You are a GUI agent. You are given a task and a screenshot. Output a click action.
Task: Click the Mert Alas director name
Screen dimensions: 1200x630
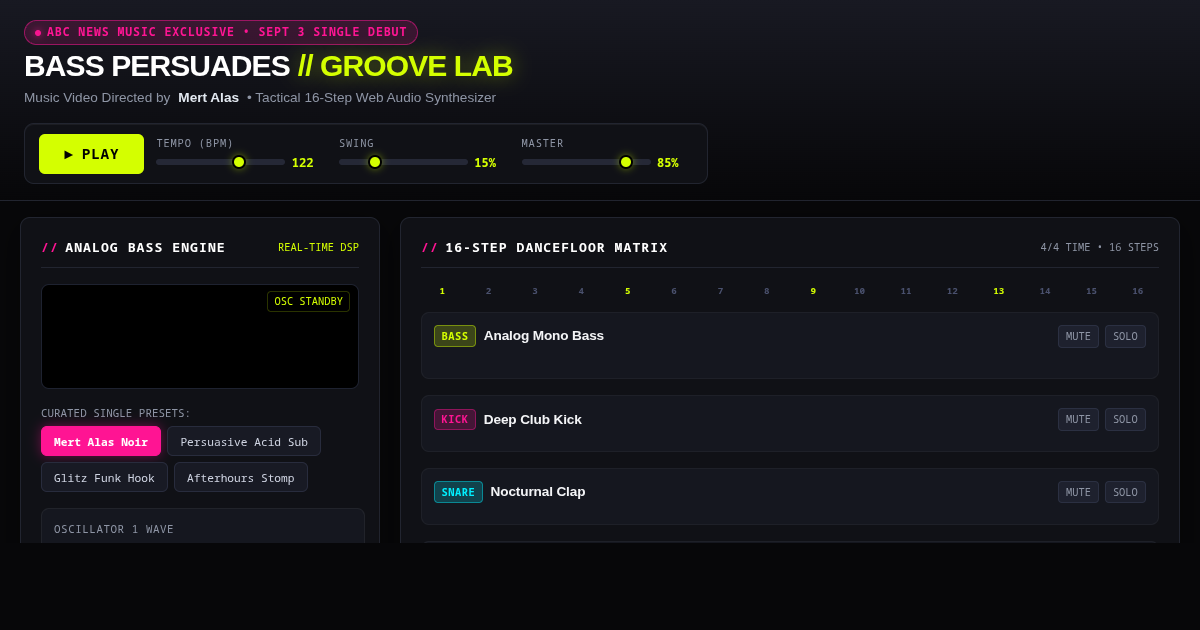pos(208,97)
